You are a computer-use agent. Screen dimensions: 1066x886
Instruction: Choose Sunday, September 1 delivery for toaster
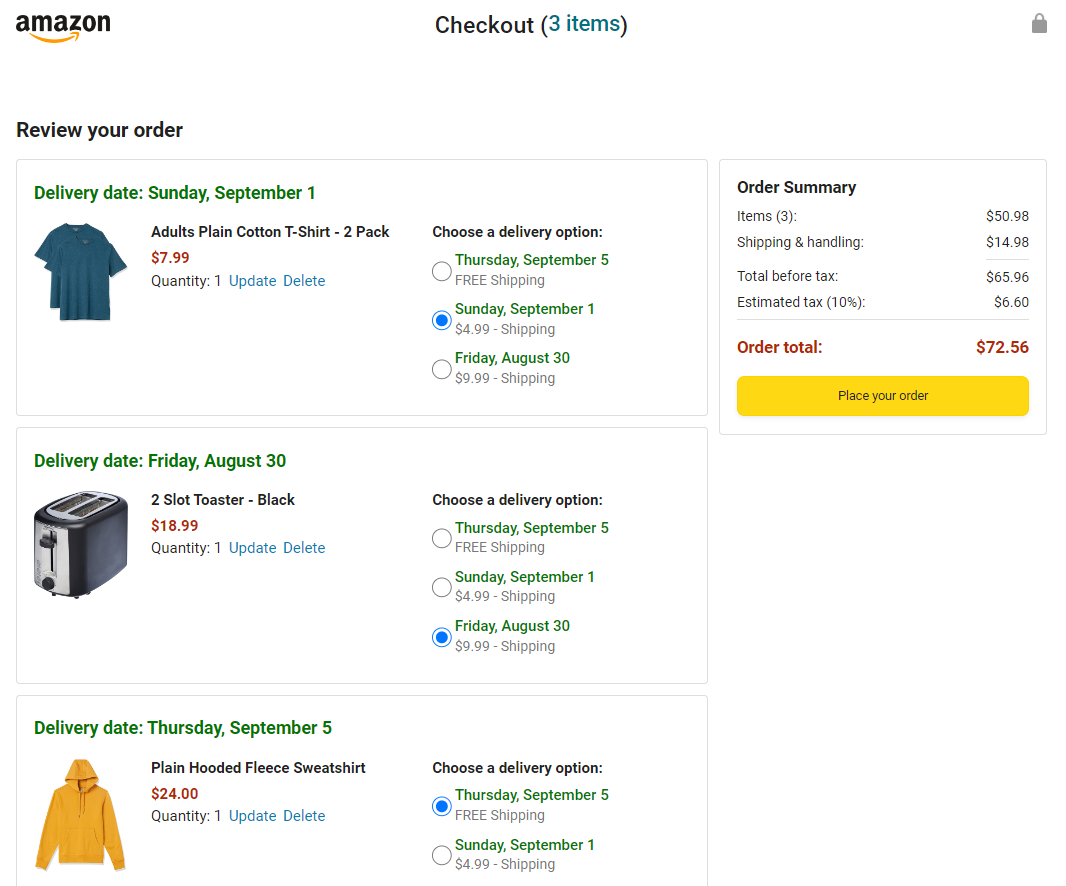tap(442, 587)
